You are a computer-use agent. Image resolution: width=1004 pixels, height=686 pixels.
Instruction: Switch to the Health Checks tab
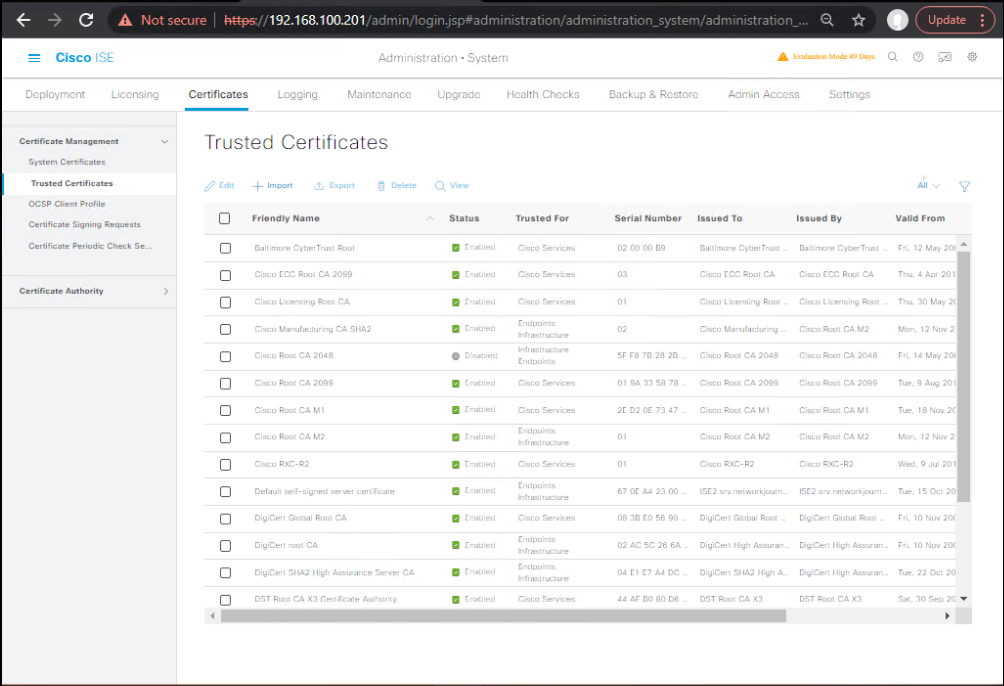coord(543,94)
